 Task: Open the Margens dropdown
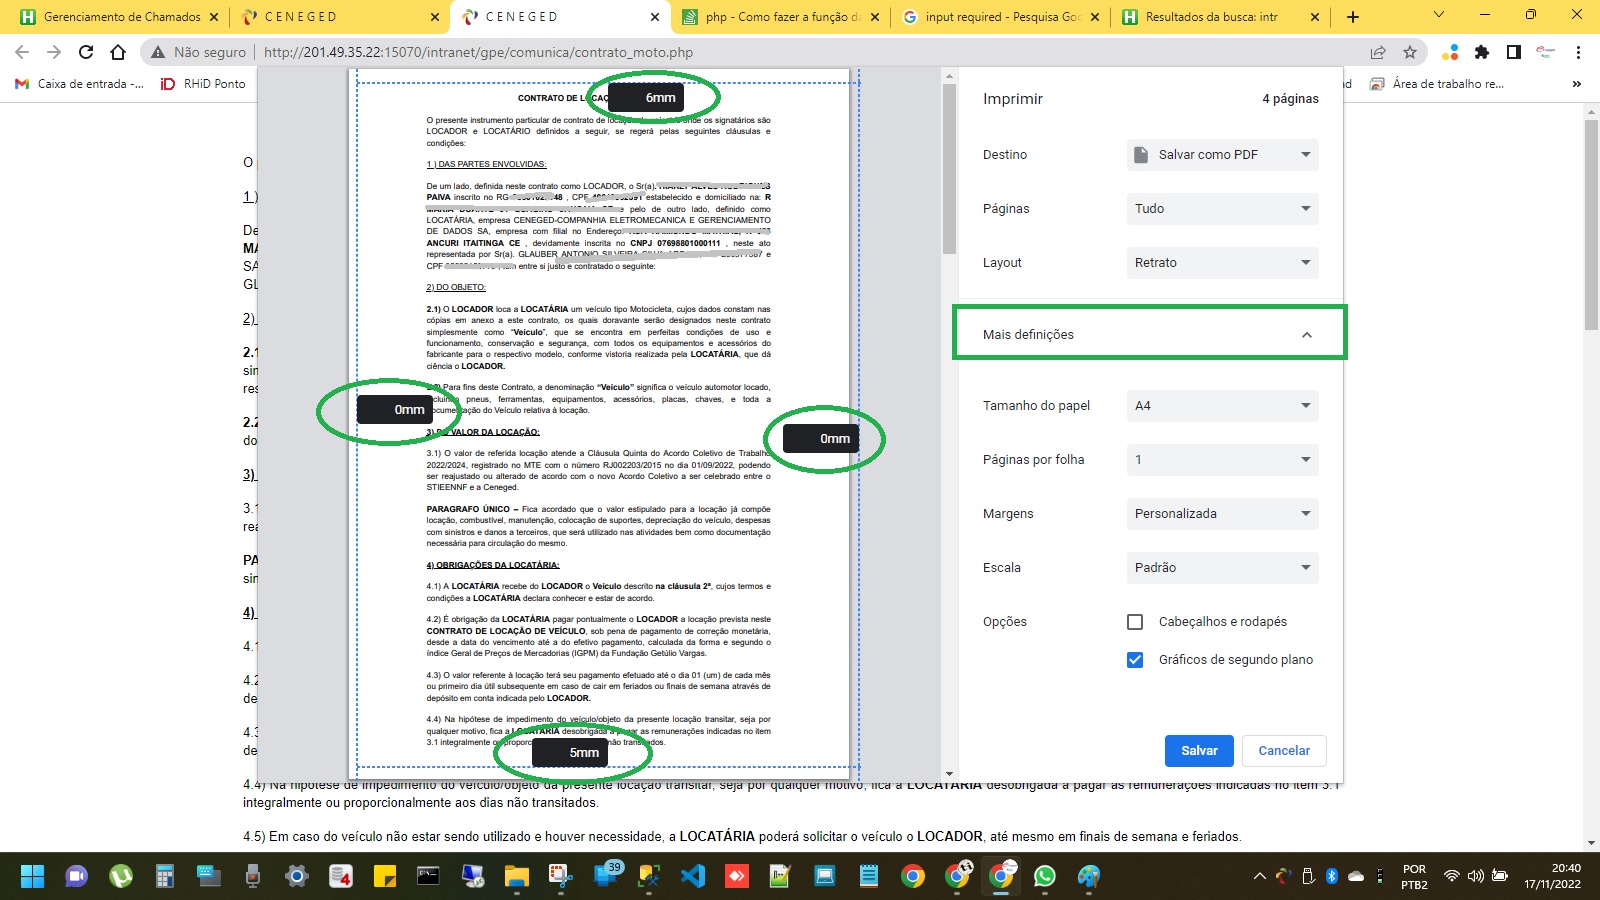[x=1222, y=514]
